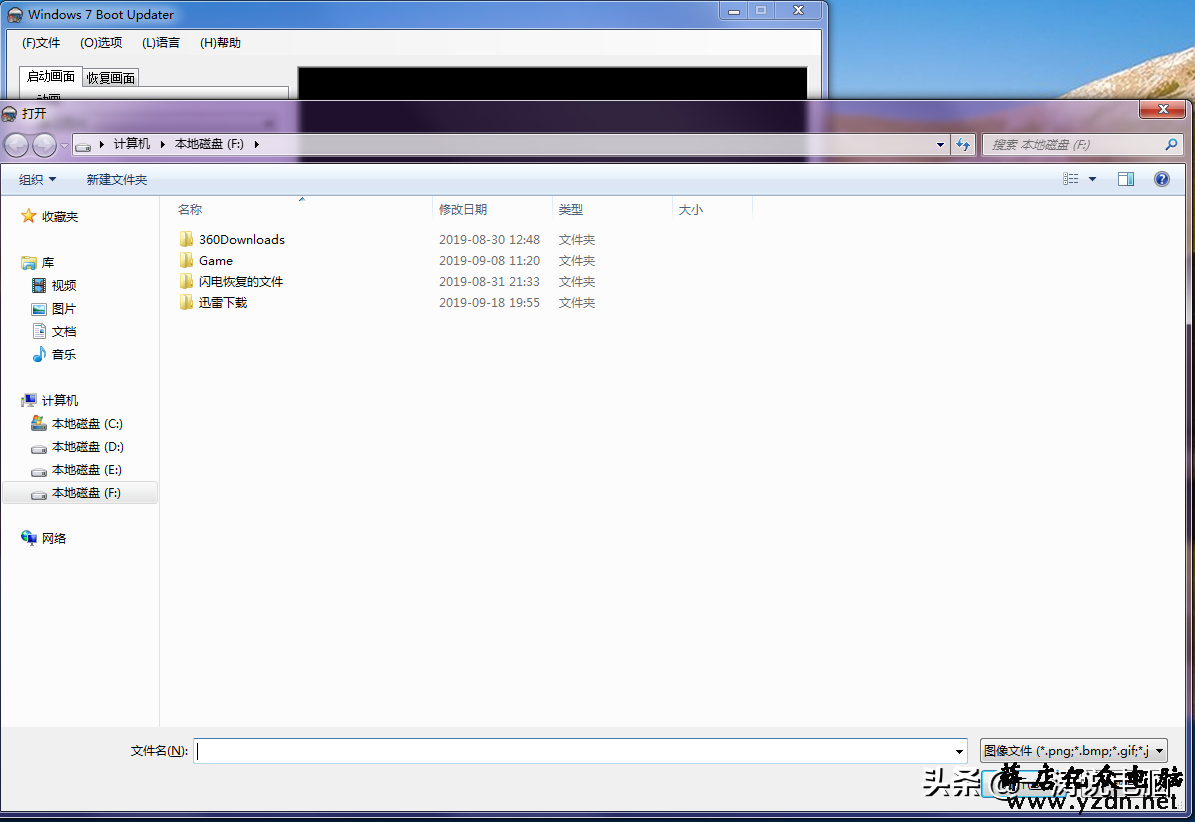This screenshot has height=822, width=1195.
Task: Open the 视频 library
Action: click(x=63, y=286)
